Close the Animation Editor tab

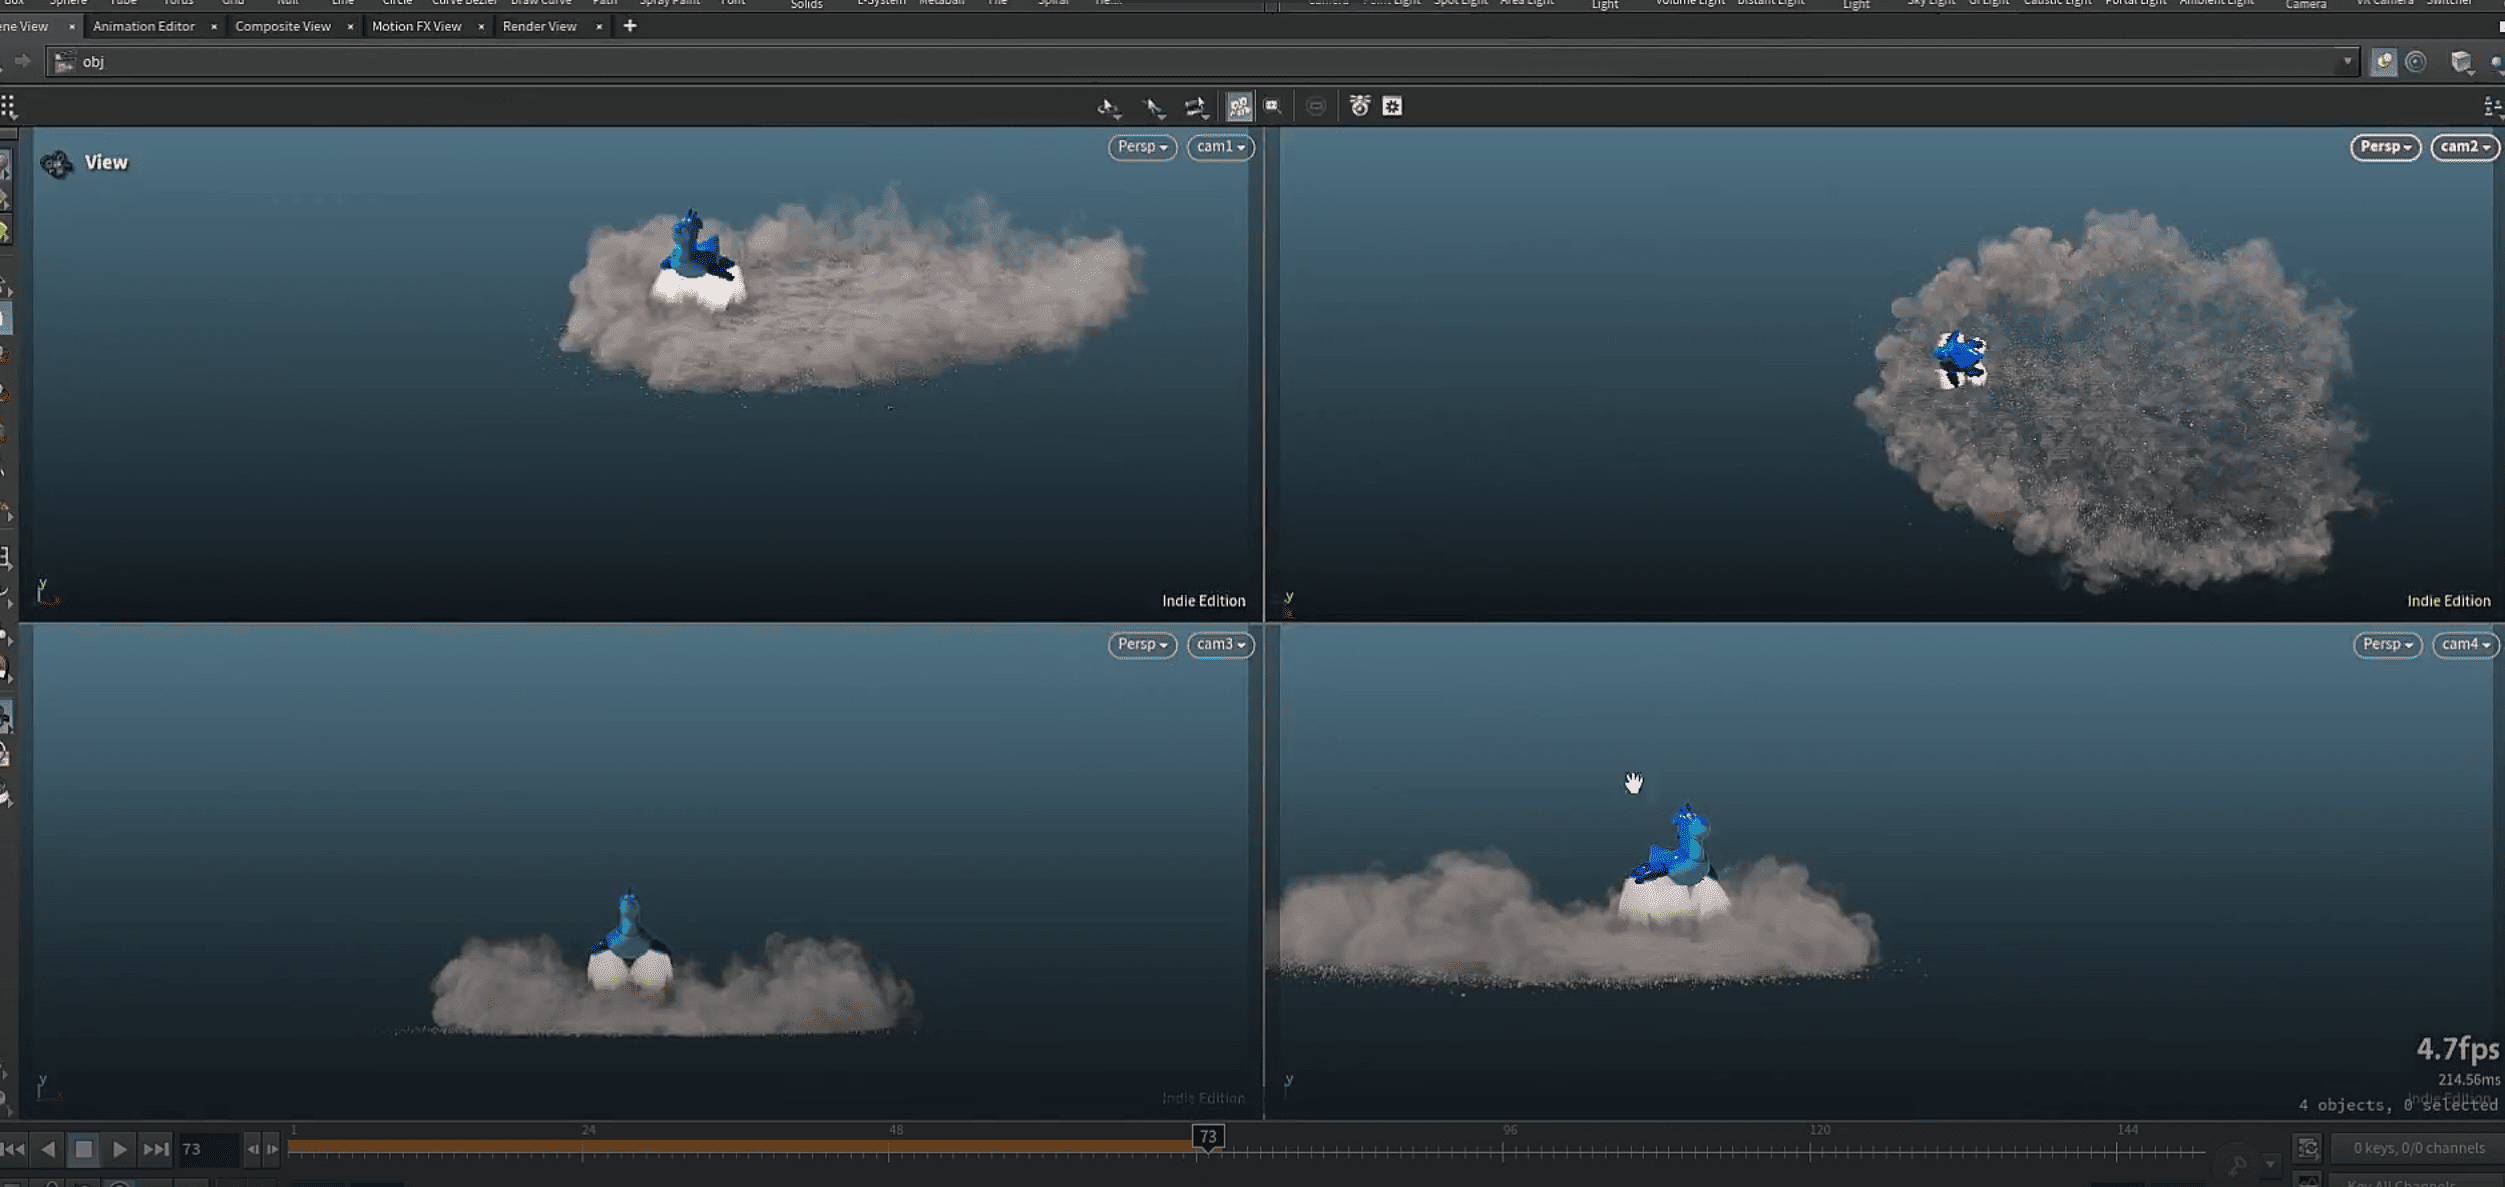[x=214, y=27]
